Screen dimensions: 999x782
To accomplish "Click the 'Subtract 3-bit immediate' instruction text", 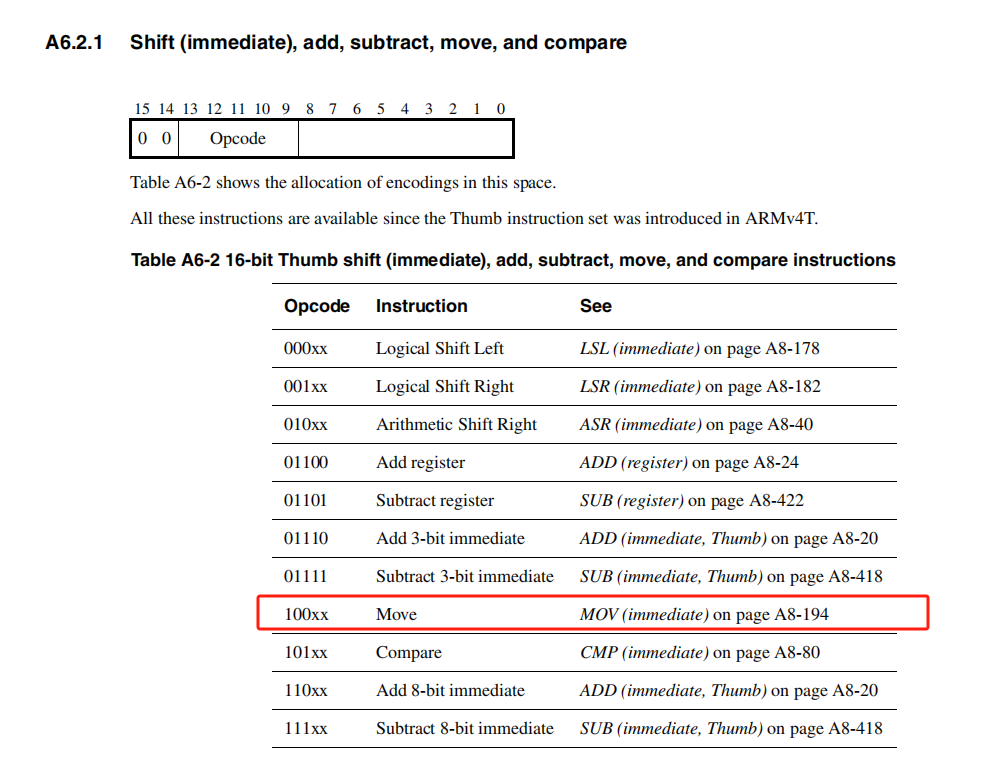I will coord(464,577).
